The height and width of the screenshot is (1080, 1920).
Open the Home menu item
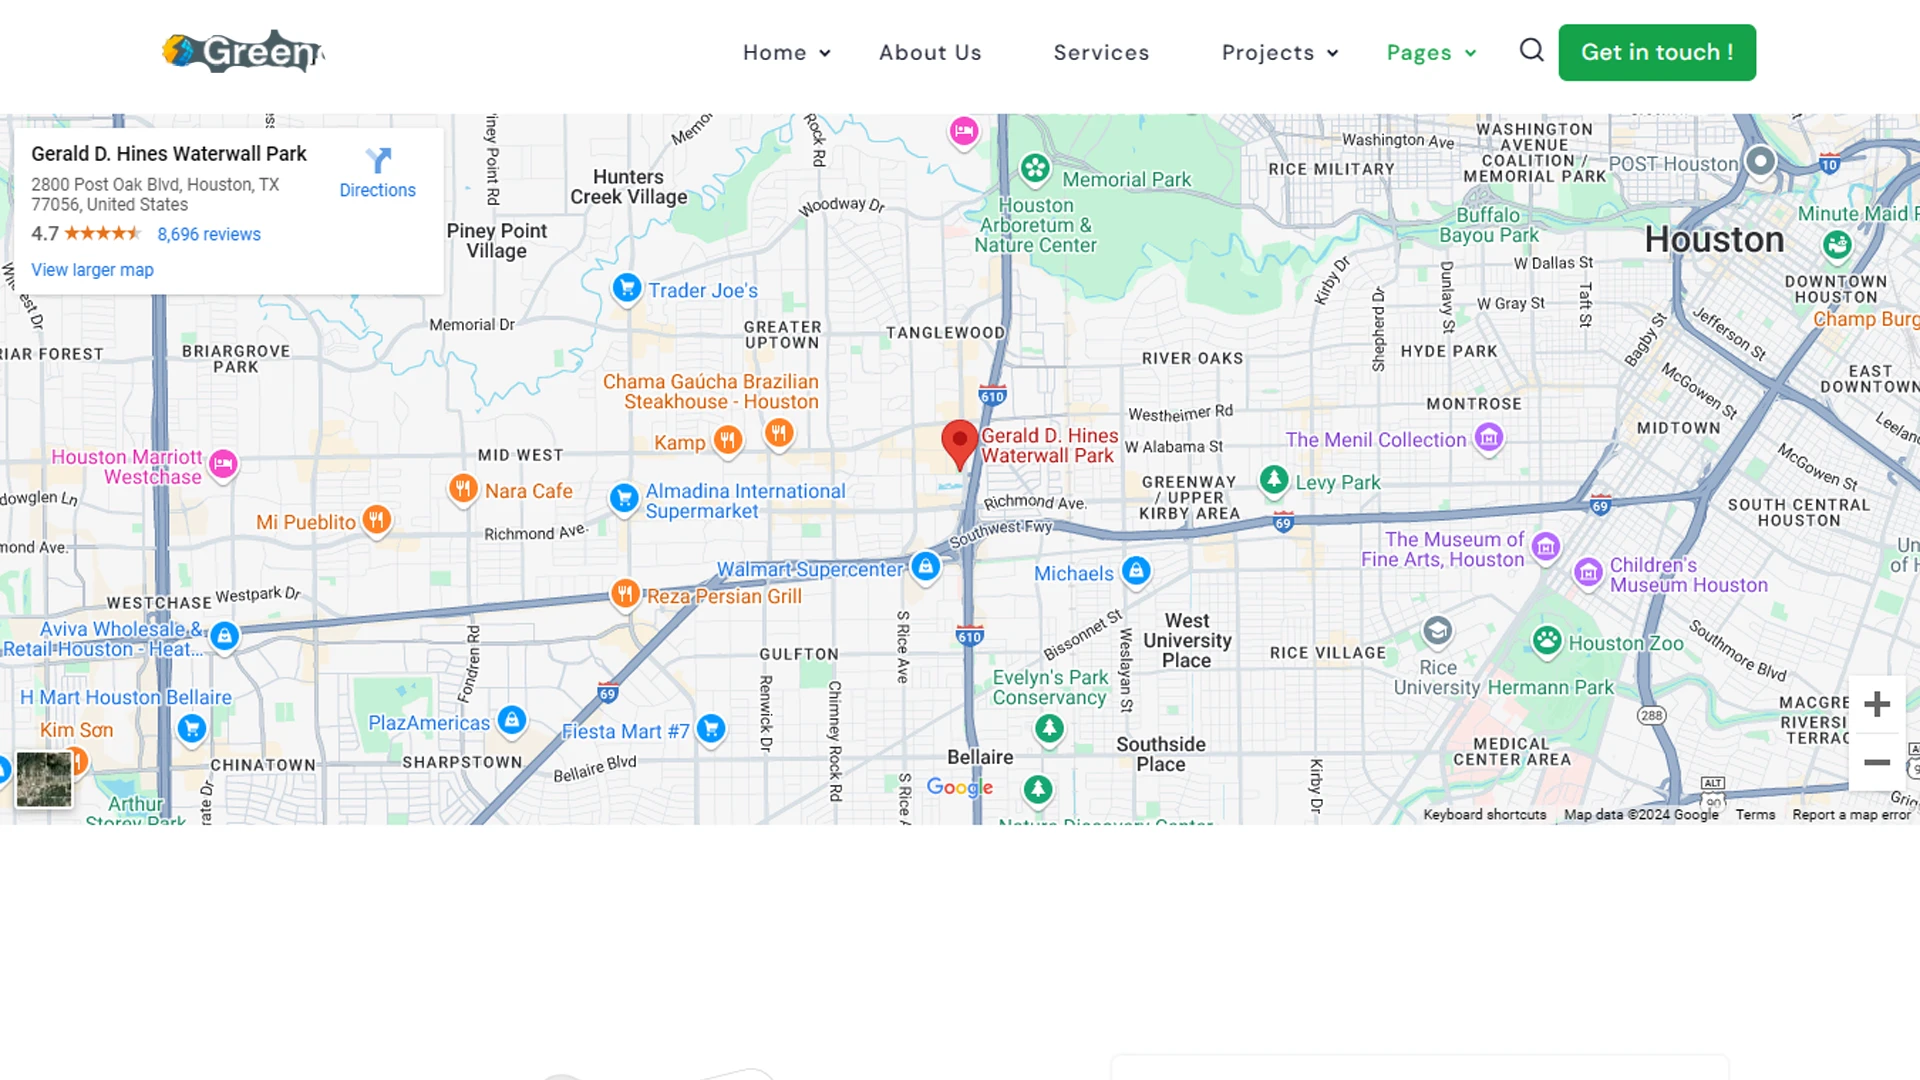[x=775, y=52]
